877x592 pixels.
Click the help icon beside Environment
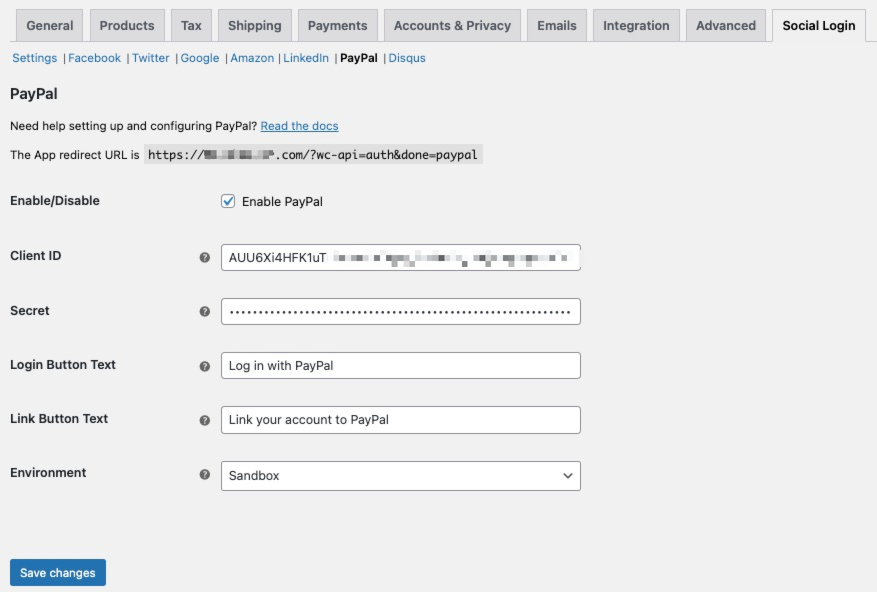coord(205,475)
